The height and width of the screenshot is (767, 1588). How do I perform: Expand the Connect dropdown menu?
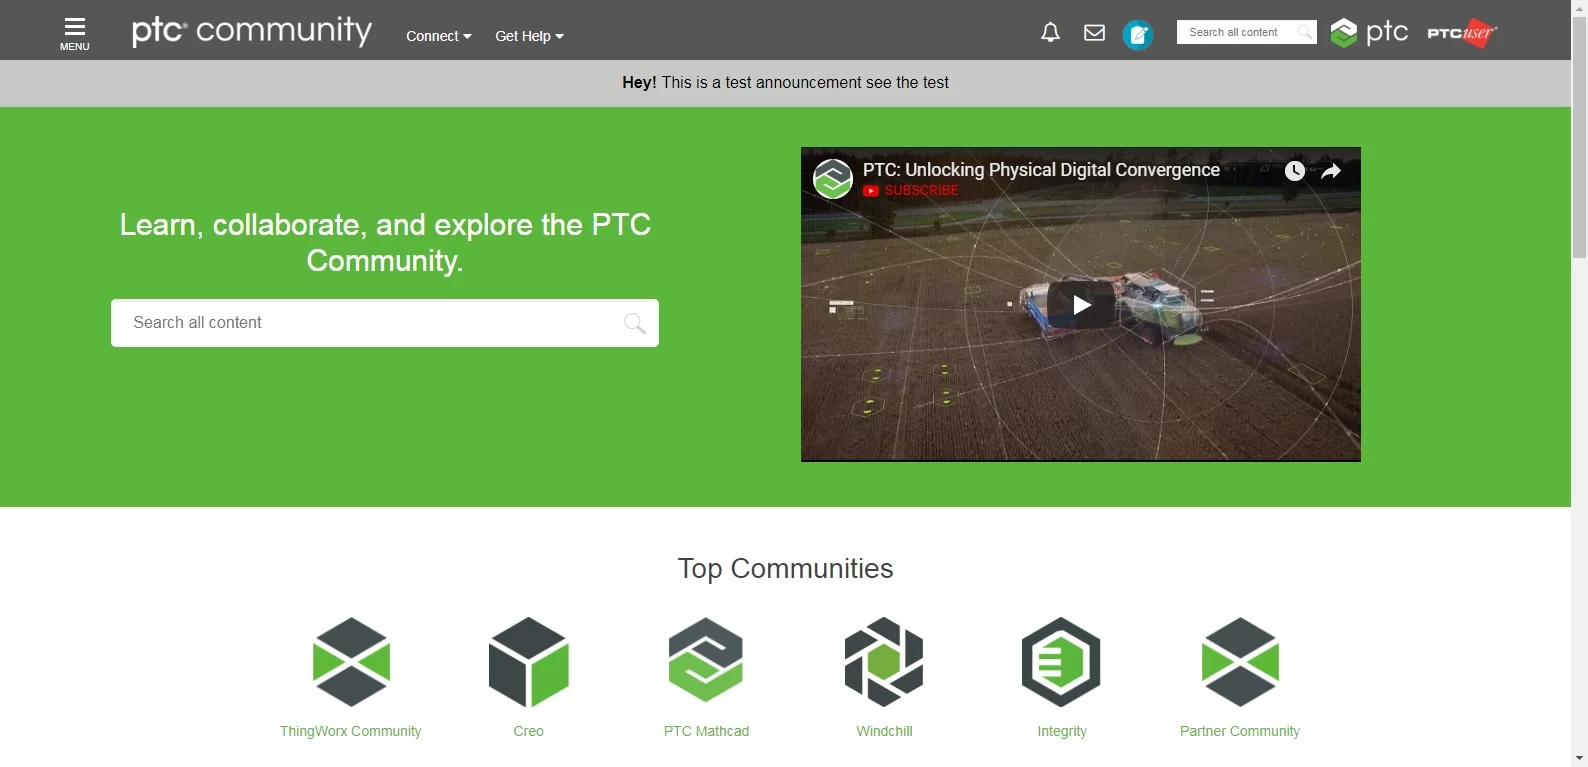(x=438, y=36)
